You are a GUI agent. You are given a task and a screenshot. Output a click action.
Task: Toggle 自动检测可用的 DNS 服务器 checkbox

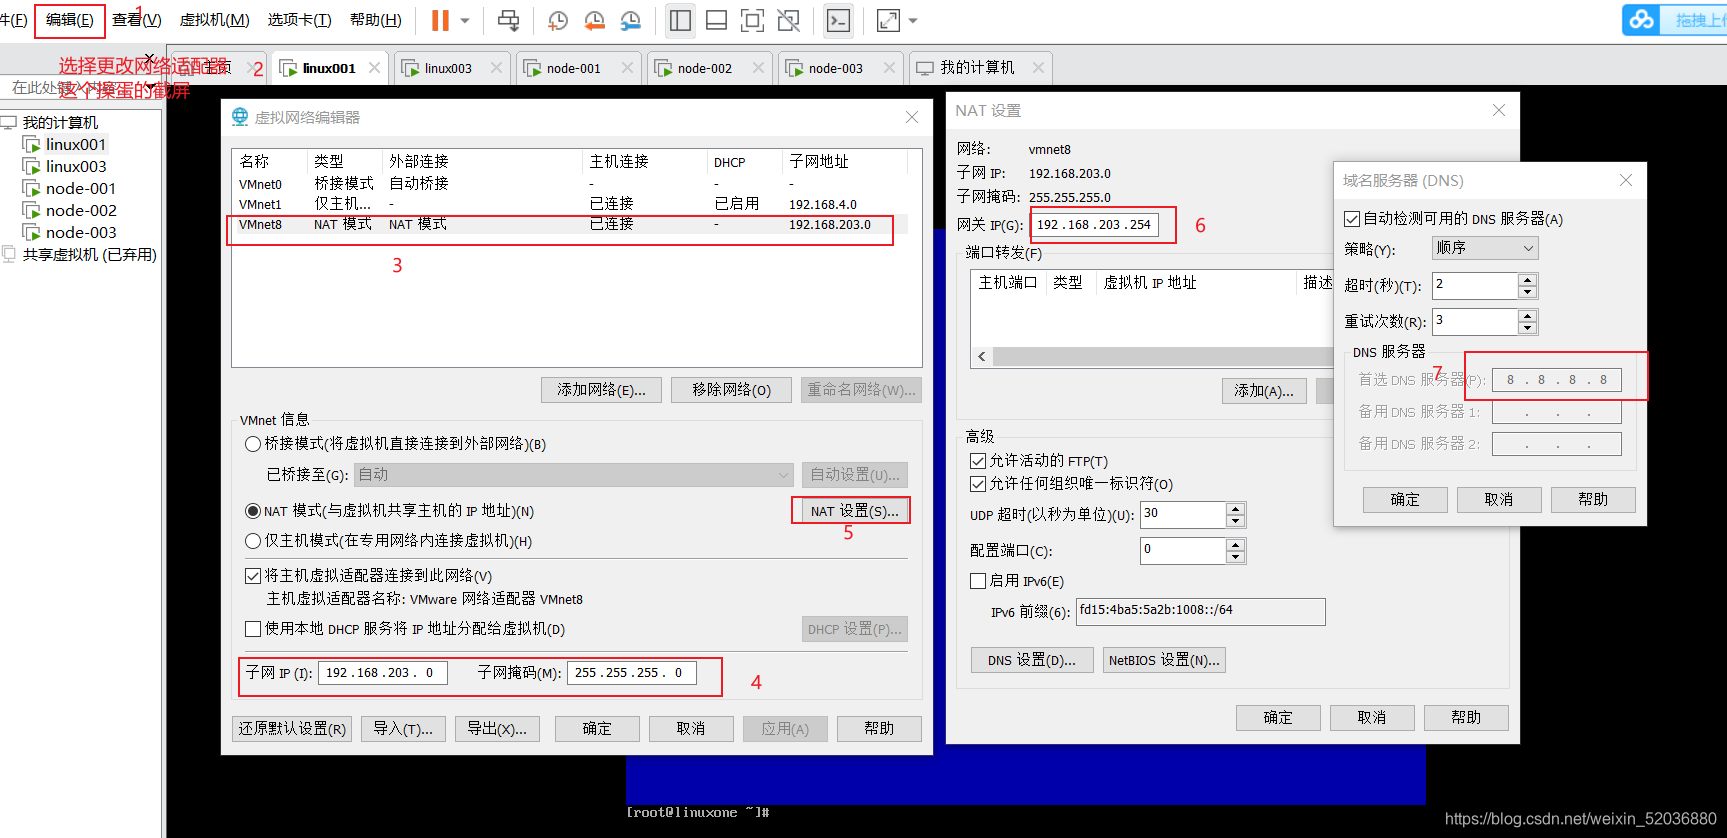[1352, 219]
